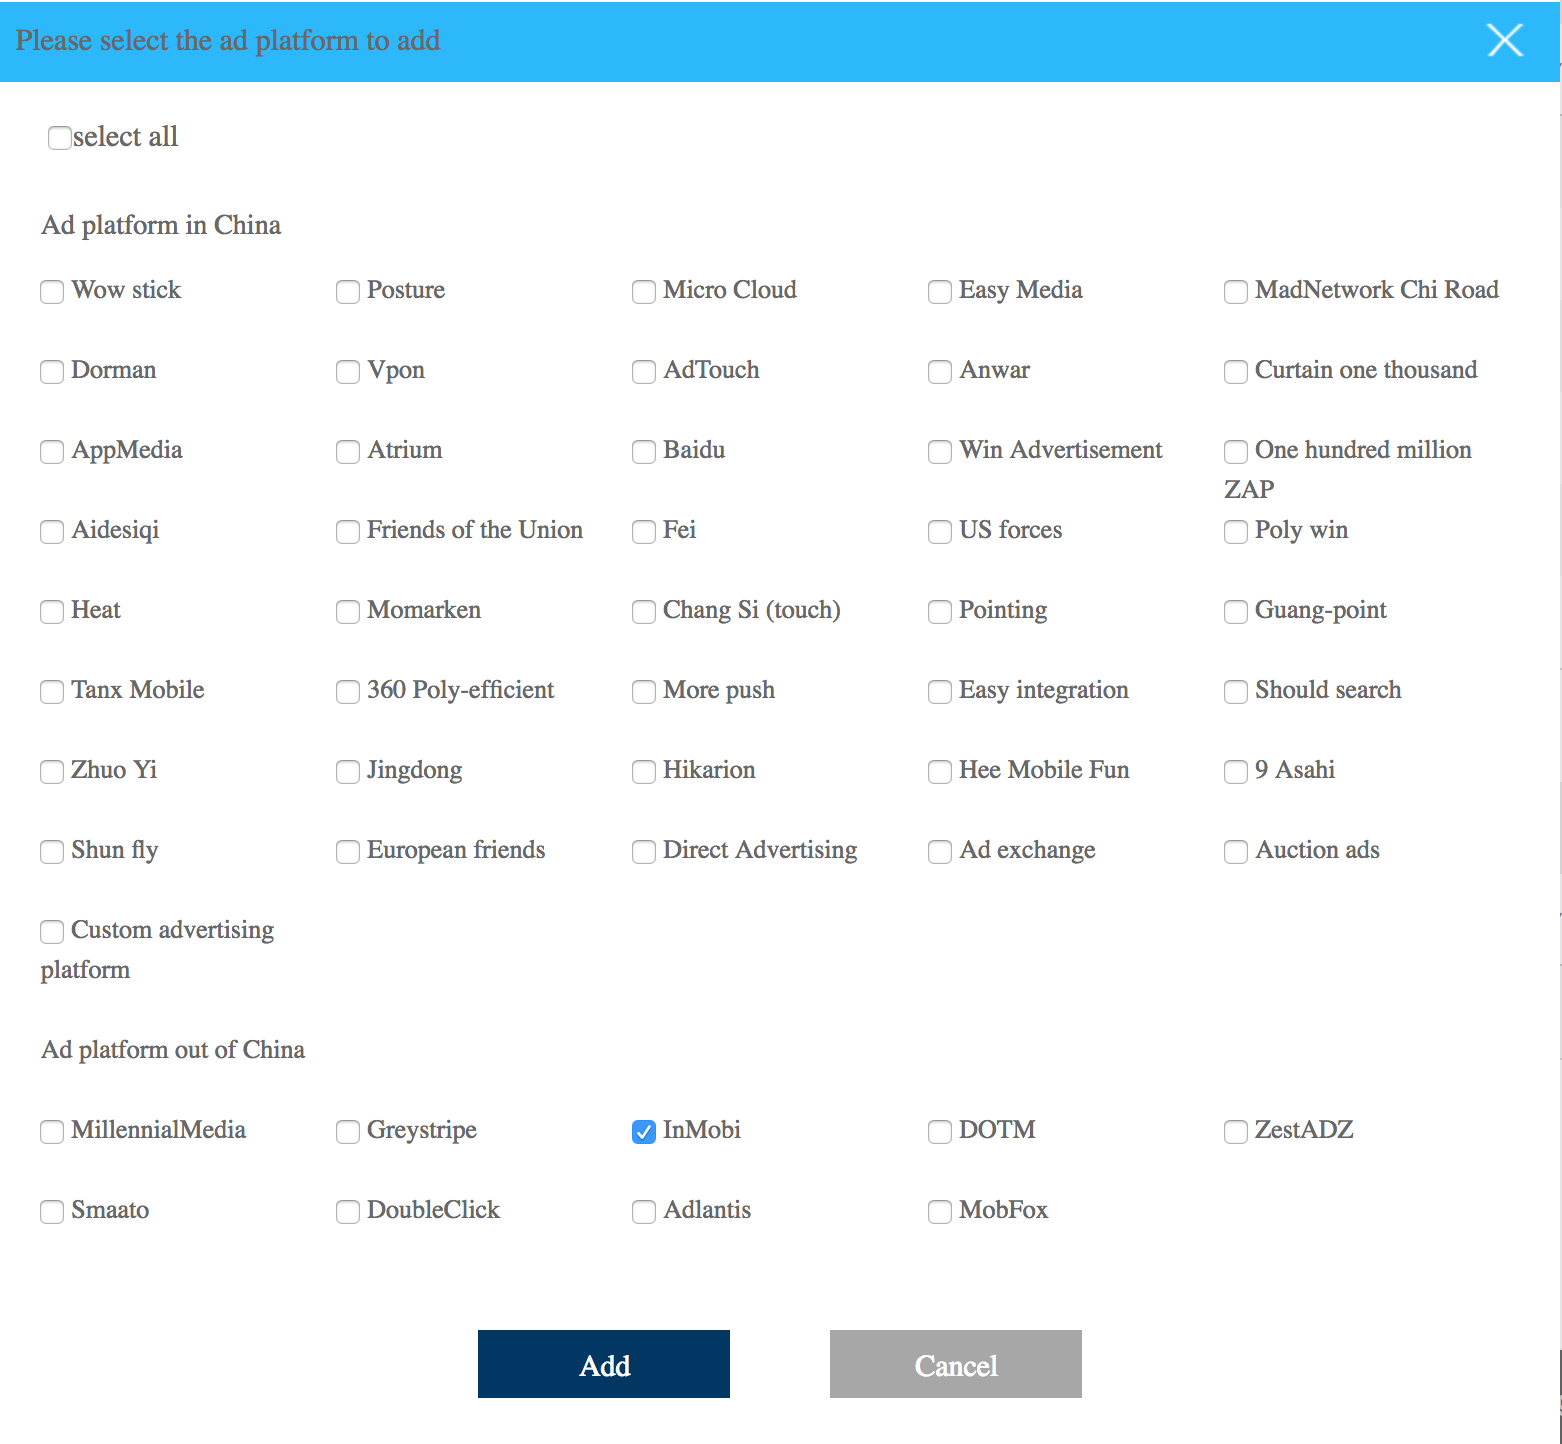Tick Curtain one thousand checkbox
The width and height of the screenshot is (1562, 1444).
click(1236, 372)
